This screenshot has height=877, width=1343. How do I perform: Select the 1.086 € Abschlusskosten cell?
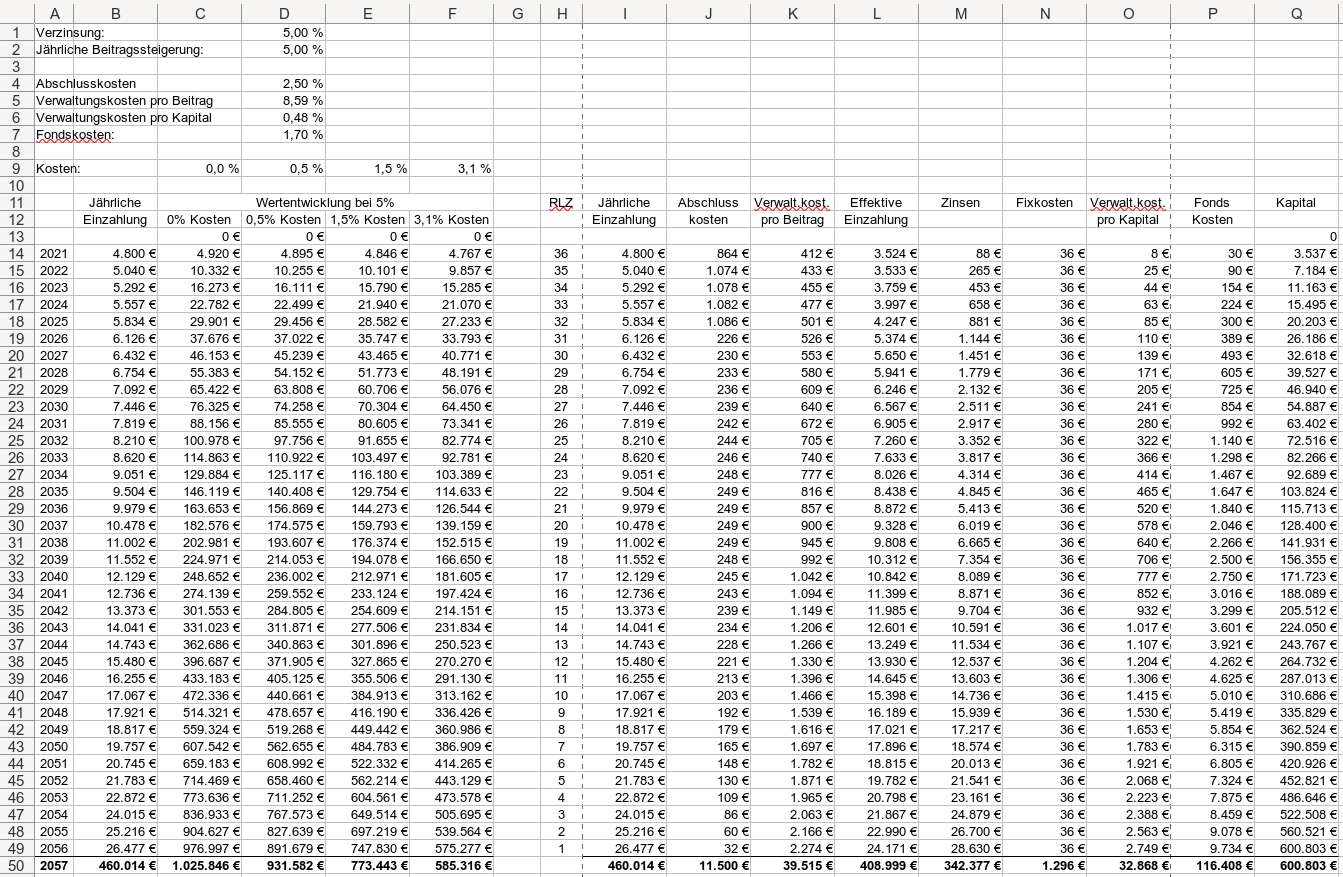pyautogui.click(x=708, y=321)
